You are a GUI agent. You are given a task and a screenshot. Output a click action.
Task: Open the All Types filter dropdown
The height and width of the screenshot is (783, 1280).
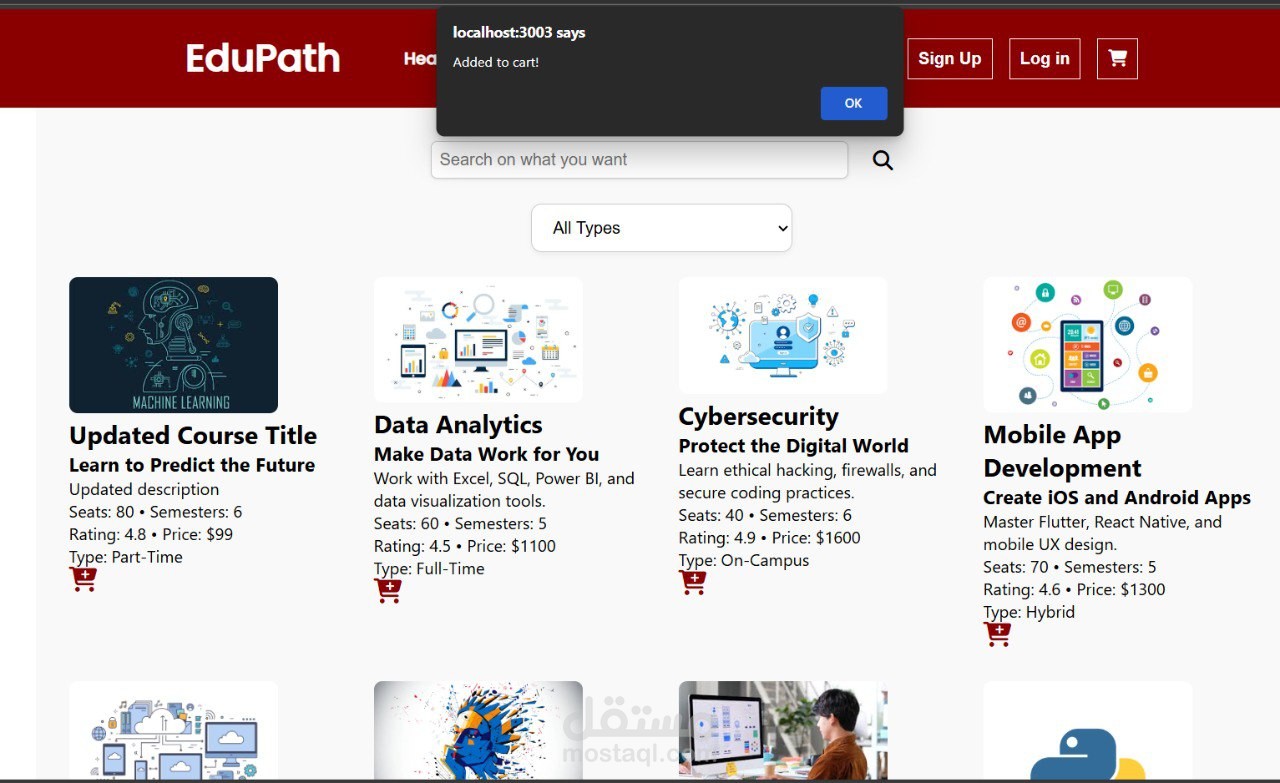pyautogui.click(x=661, y=228)
